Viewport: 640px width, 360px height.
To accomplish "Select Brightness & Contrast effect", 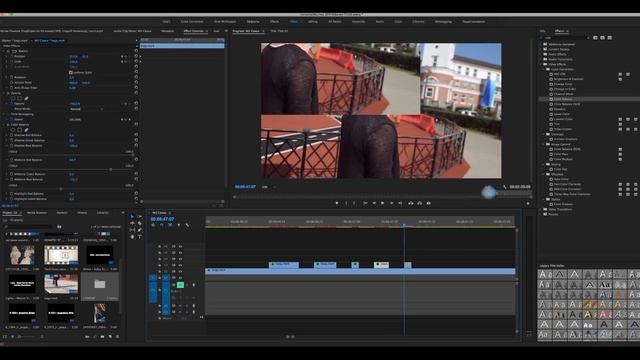I will tap(569, 79).
